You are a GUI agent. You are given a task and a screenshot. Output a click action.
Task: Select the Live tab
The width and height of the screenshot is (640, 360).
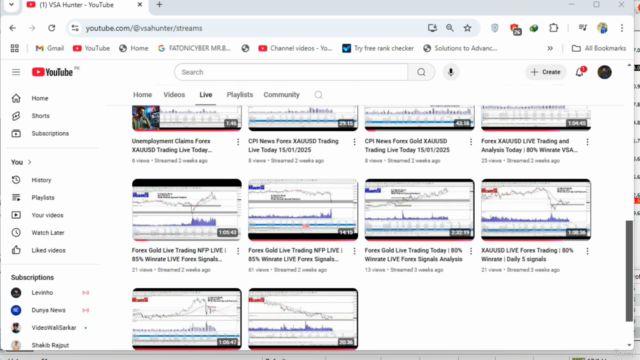point(206,95)
